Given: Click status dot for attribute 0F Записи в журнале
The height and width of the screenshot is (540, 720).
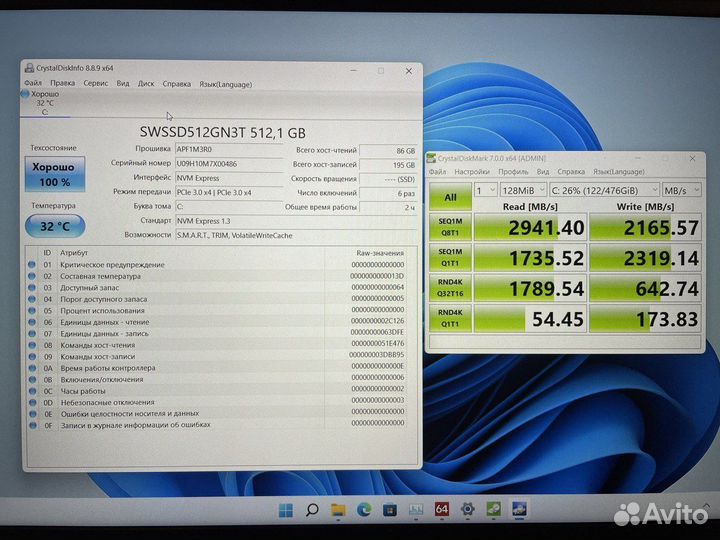Looking at the screenshot, I should [33, 425].
